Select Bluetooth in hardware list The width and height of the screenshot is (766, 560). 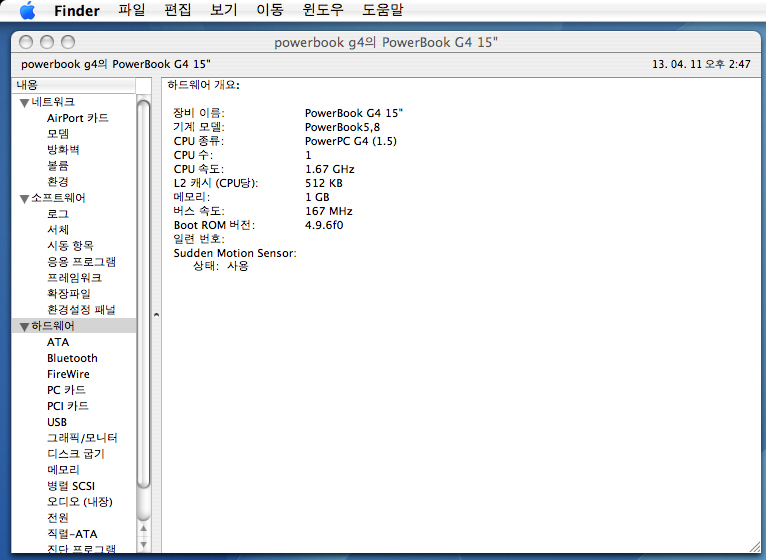click(72, 358)
